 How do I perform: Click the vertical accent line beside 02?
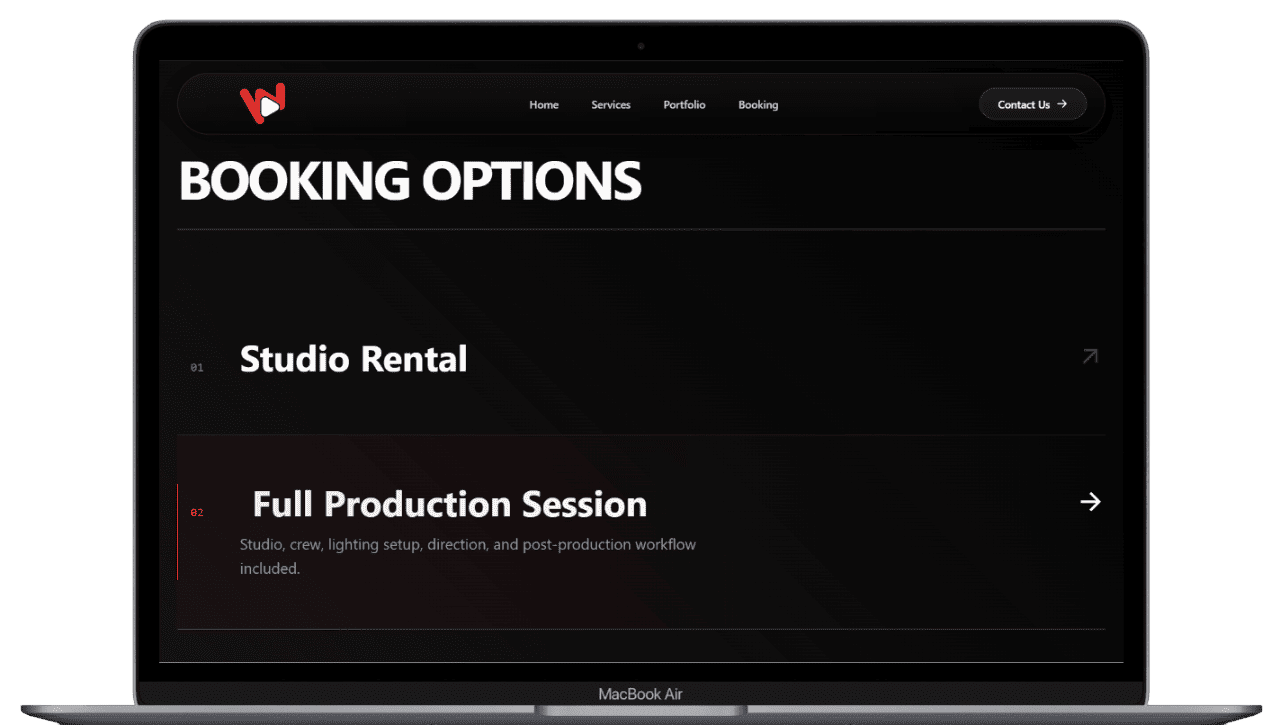178,532
